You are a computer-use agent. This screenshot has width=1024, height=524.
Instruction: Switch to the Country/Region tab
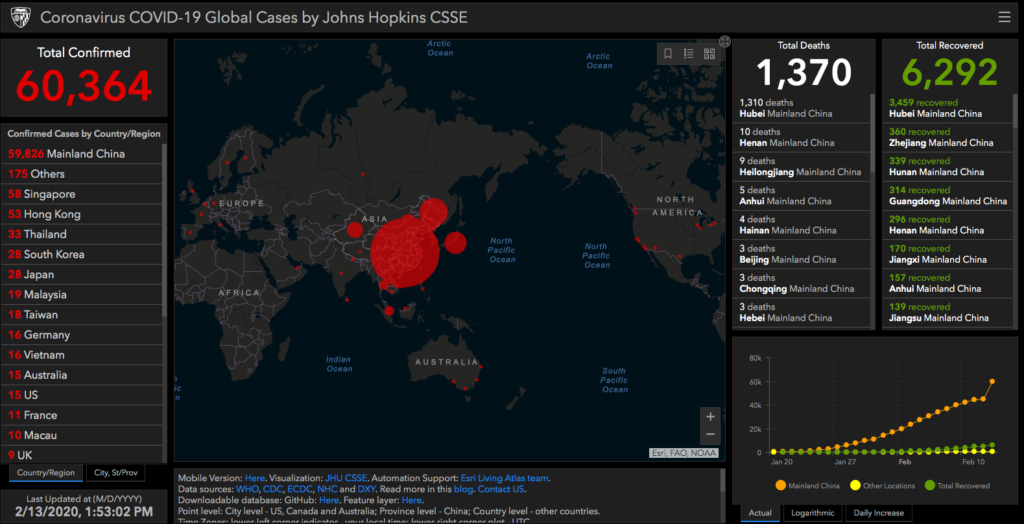point(46,472)
